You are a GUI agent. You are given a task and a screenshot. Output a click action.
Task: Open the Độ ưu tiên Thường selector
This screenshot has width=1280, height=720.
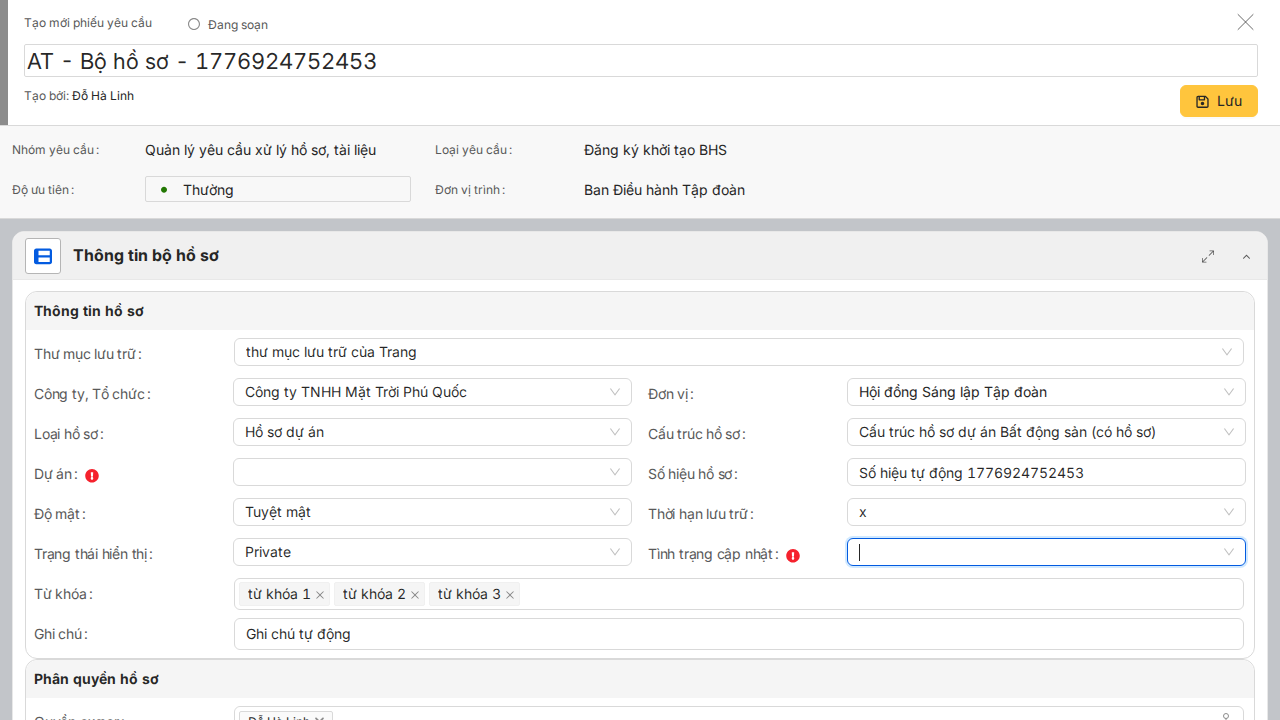tap(278, 190)
